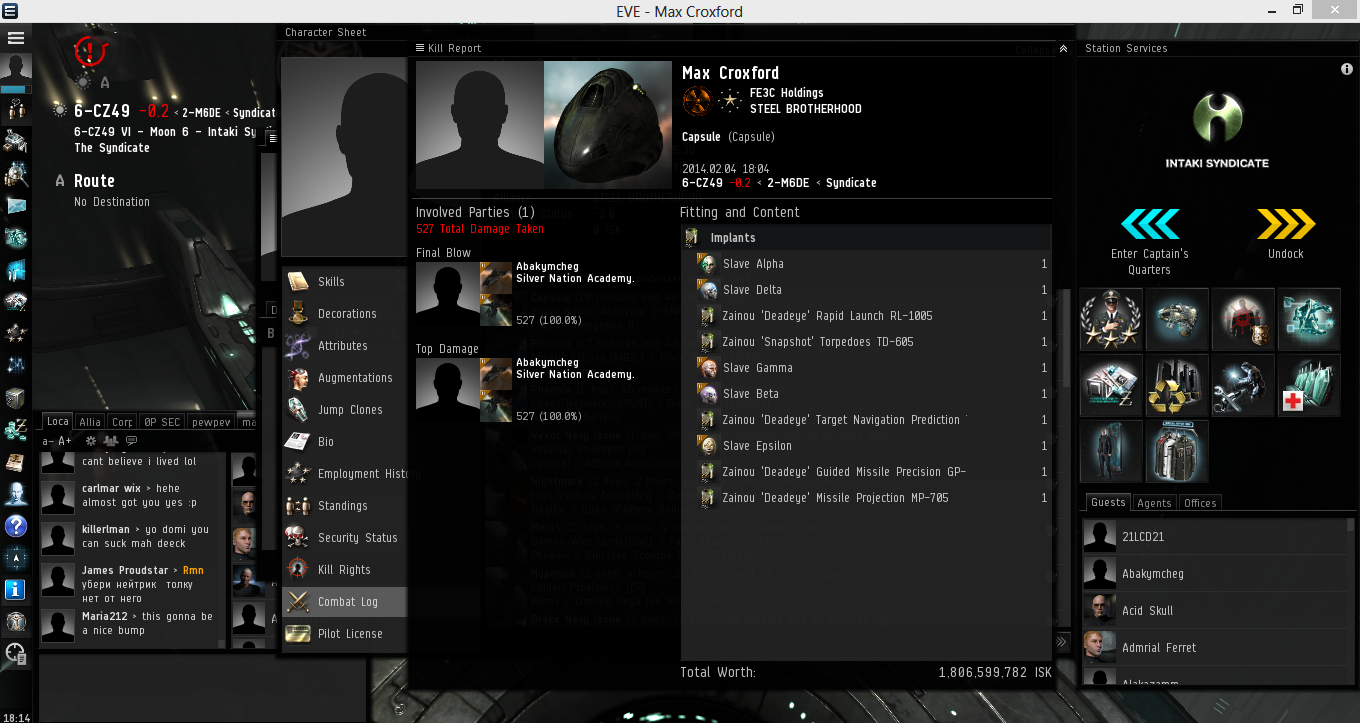Screen dimensions: 1360x723
Task: Click the Skills menu entry
Action: click(x=344, y=282)
